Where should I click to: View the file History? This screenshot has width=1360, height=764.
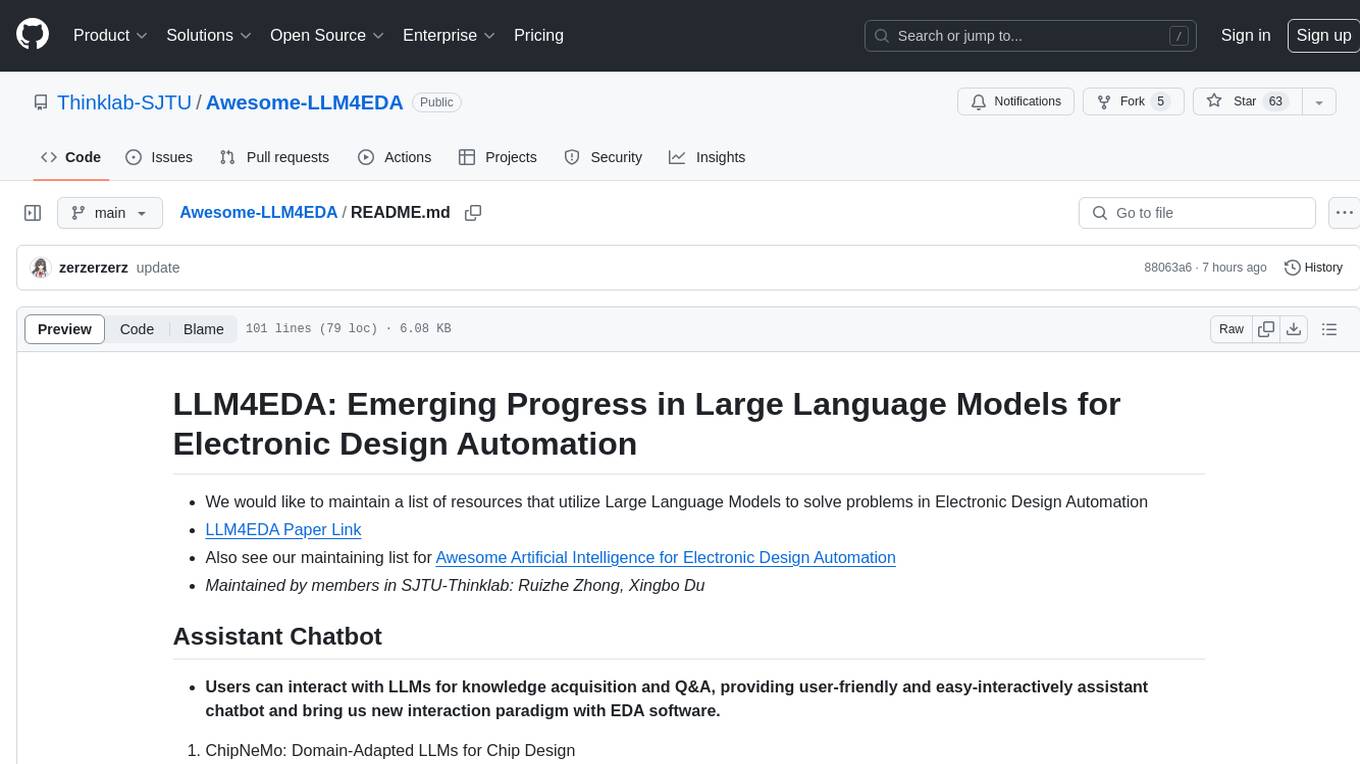(1313, 268)
